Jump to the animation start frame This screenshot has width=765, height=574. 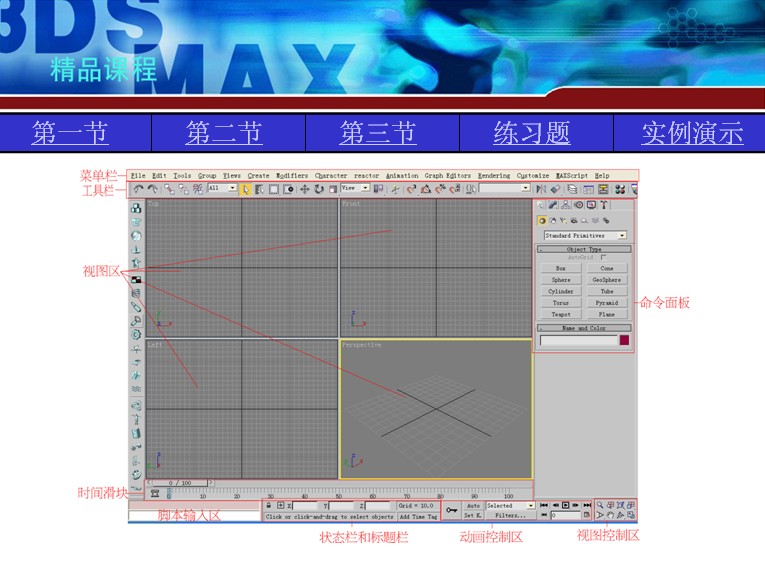click(x=544, y=505)
